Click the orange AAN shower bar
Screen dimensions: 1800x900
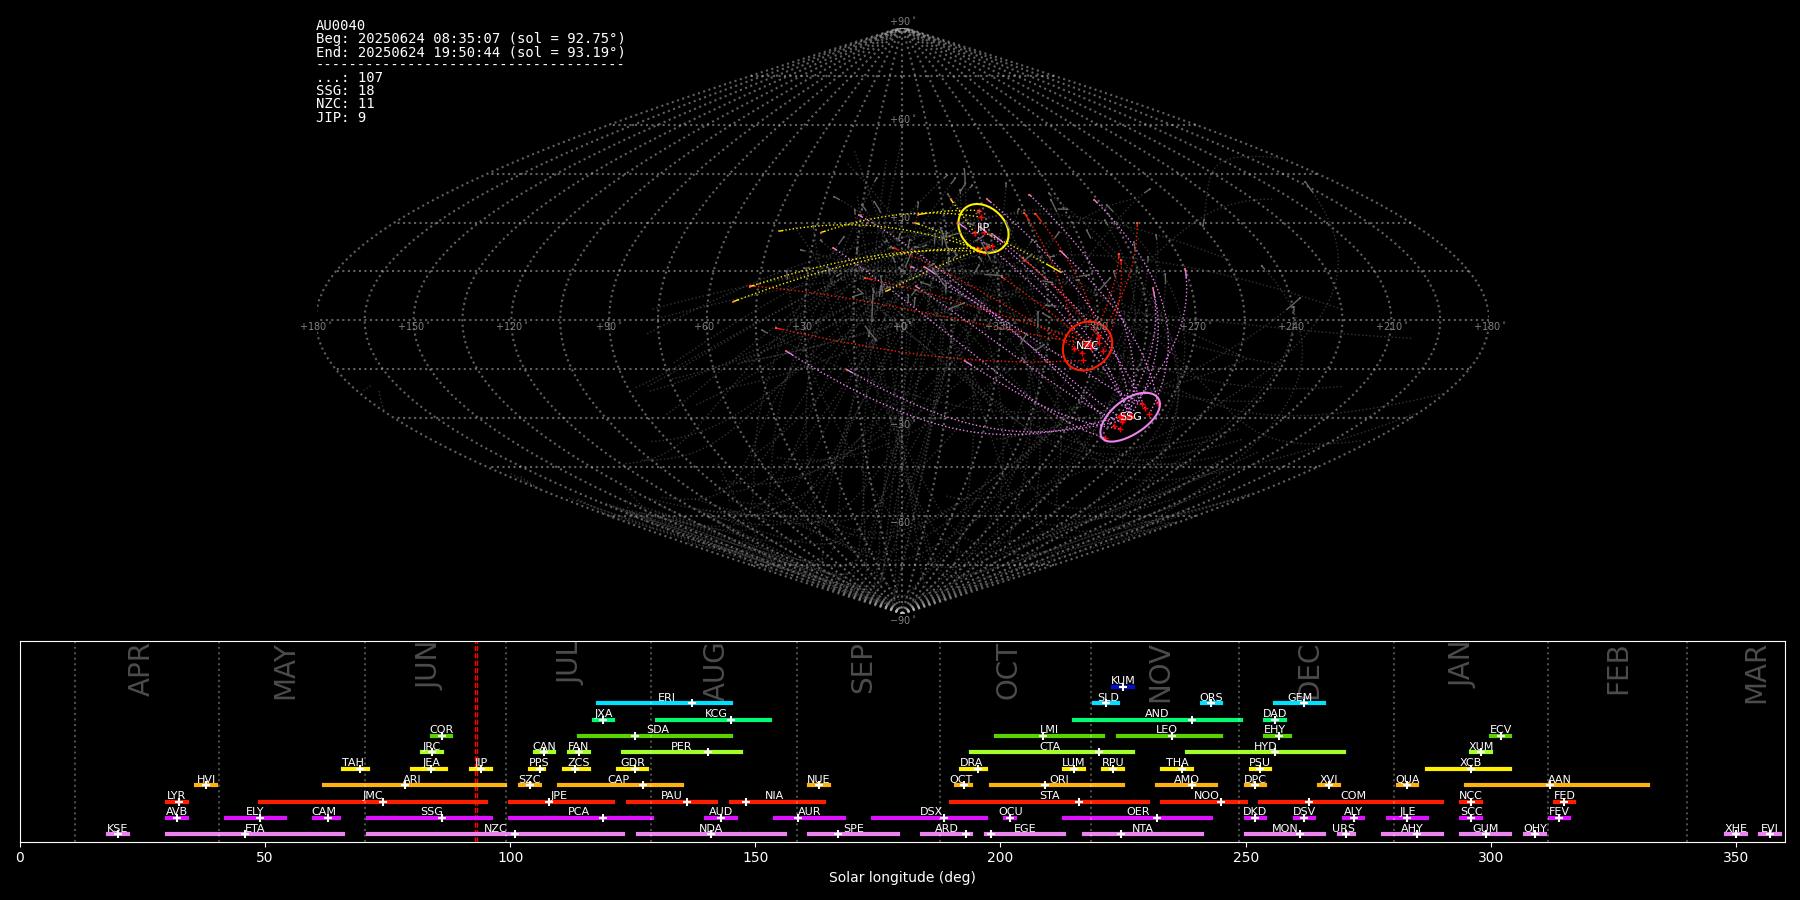point(1557,785)
